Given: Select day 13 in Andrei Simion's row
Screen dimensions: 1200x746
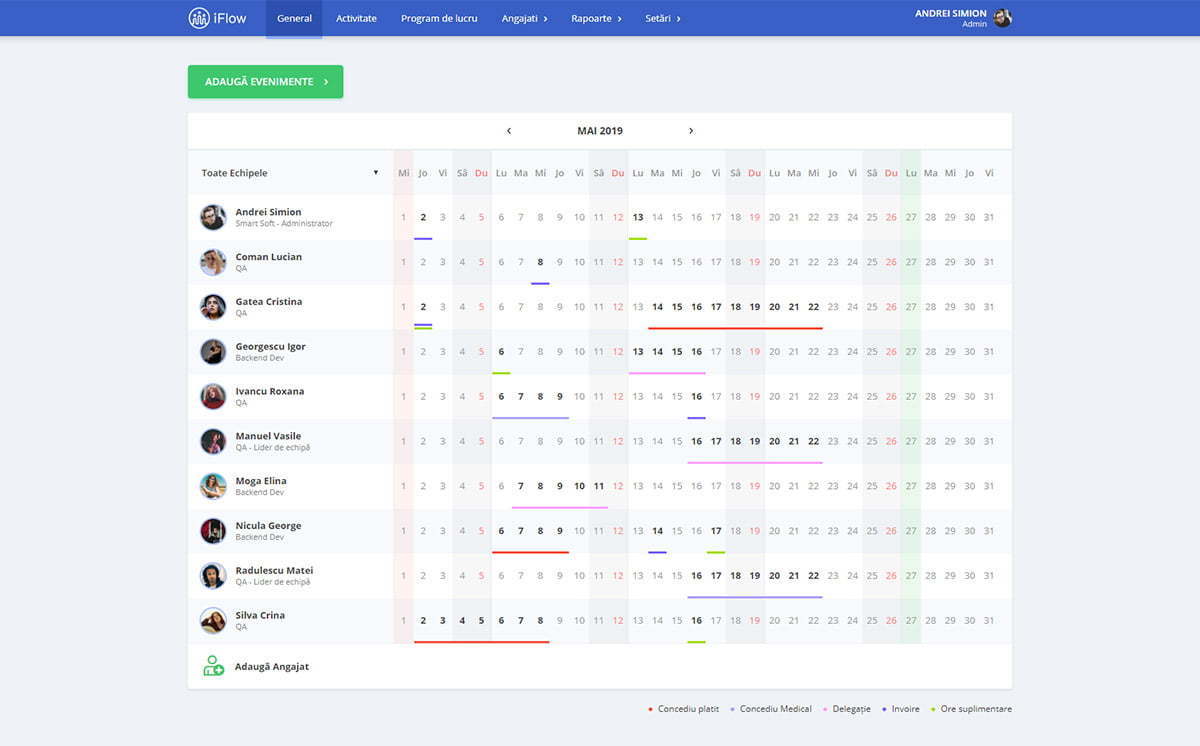Looking at the screenshot, I should pos(637,217).
